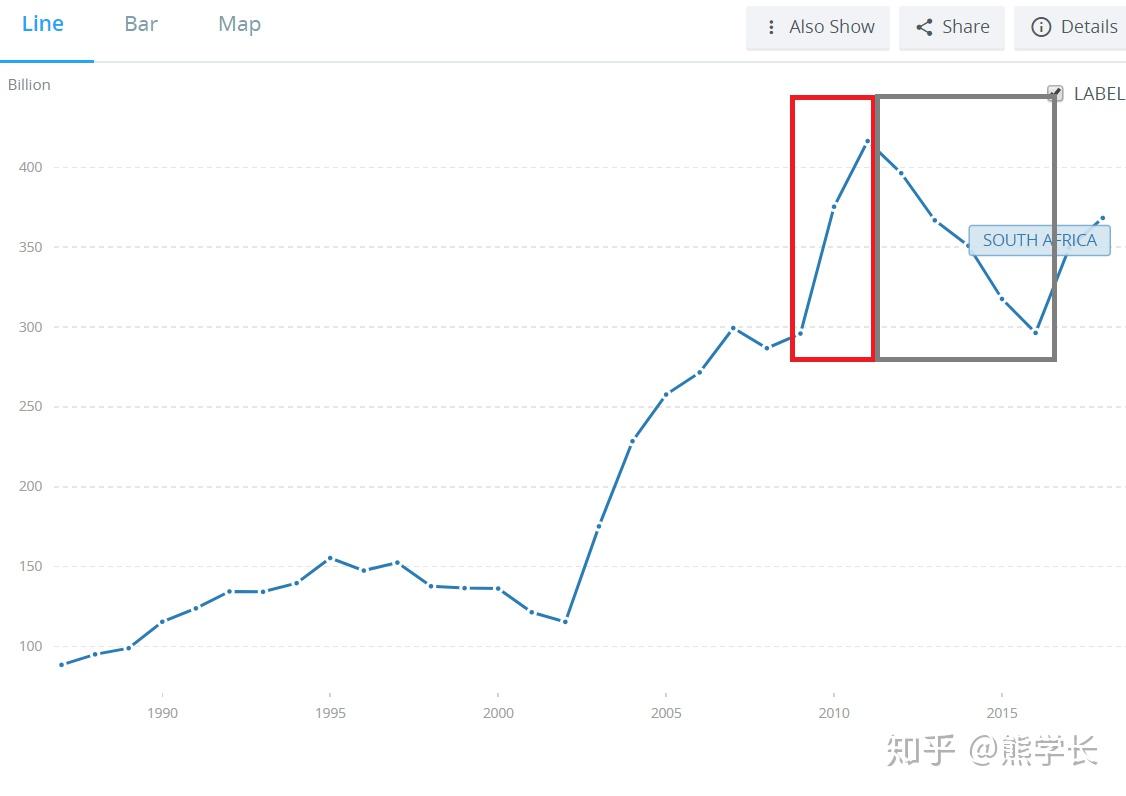Viewport: 1126px width, 796px height.
Task: Switch to the Map tab
Action: click(x=240, y=24)
